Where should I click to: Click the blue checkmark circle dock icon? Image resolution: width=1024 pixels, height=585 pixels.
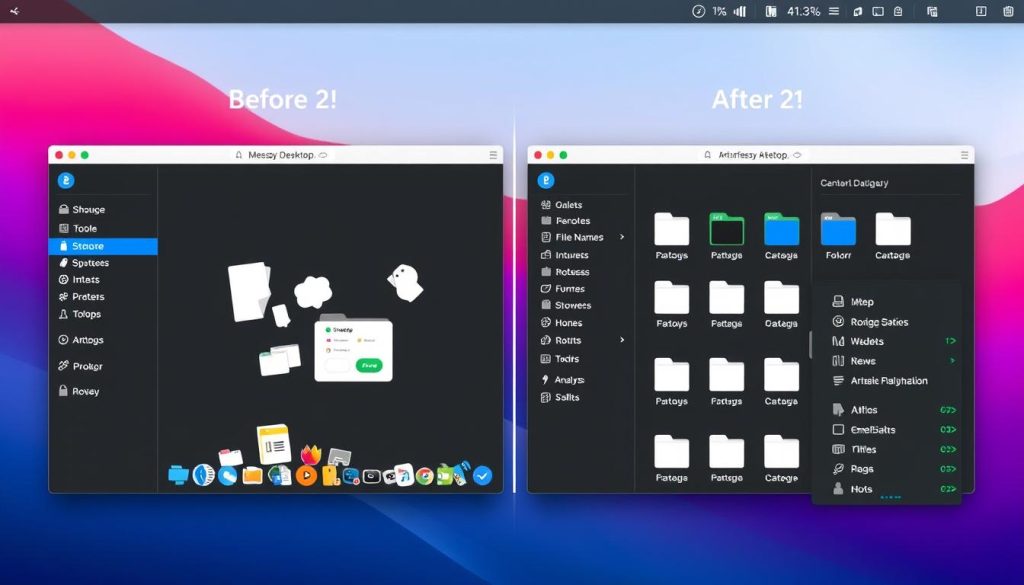coord(483,476)
